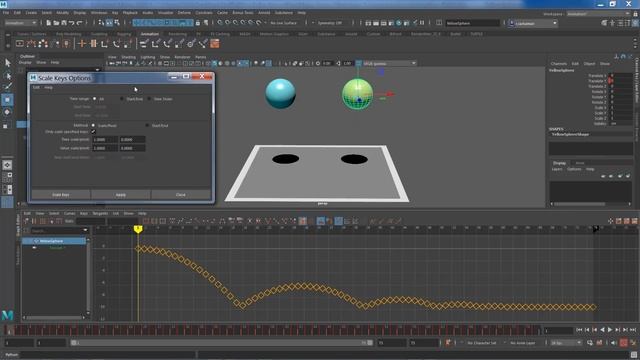Click the sign-in user account icon
Viewport: 640px width, 360px height.
pyautogui.click(x=511, y=23)
